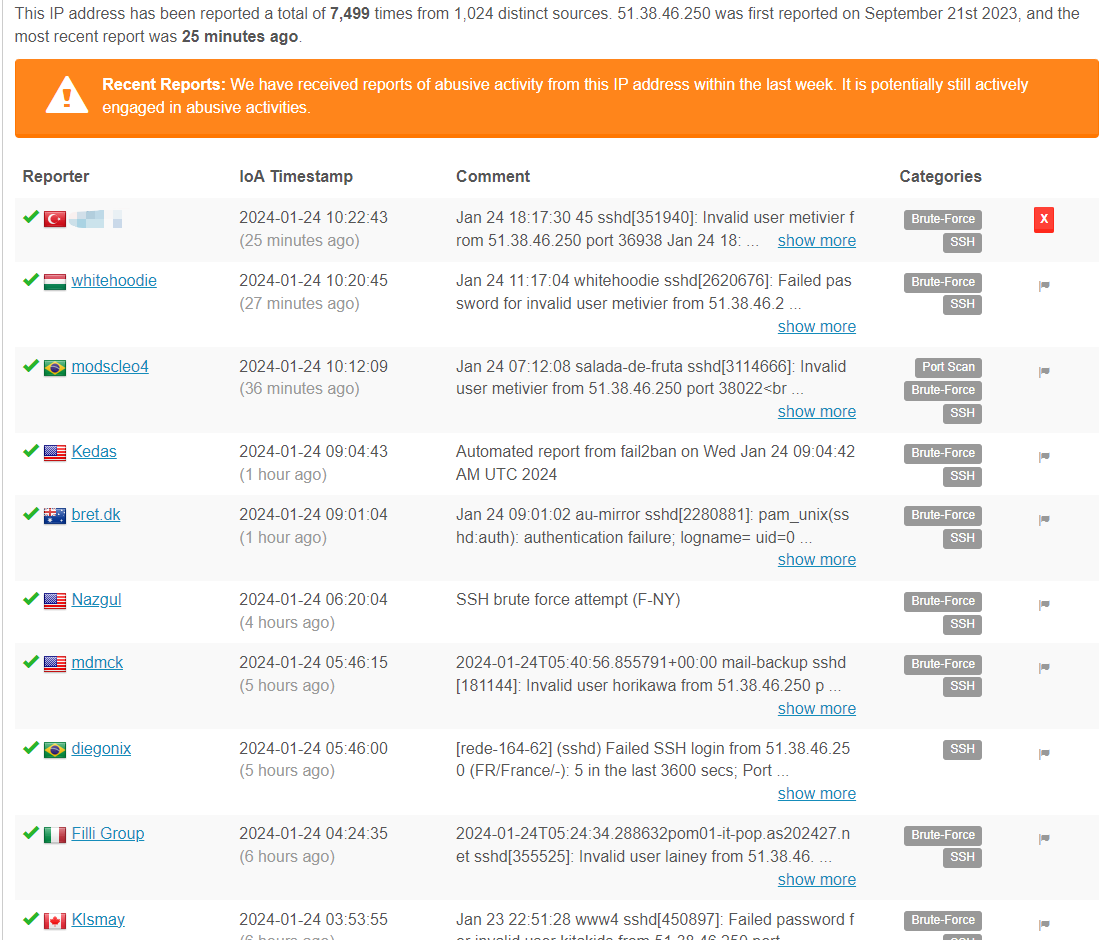
Task: Expand modscleo4 comment via show more
Action: pos(816,411)
